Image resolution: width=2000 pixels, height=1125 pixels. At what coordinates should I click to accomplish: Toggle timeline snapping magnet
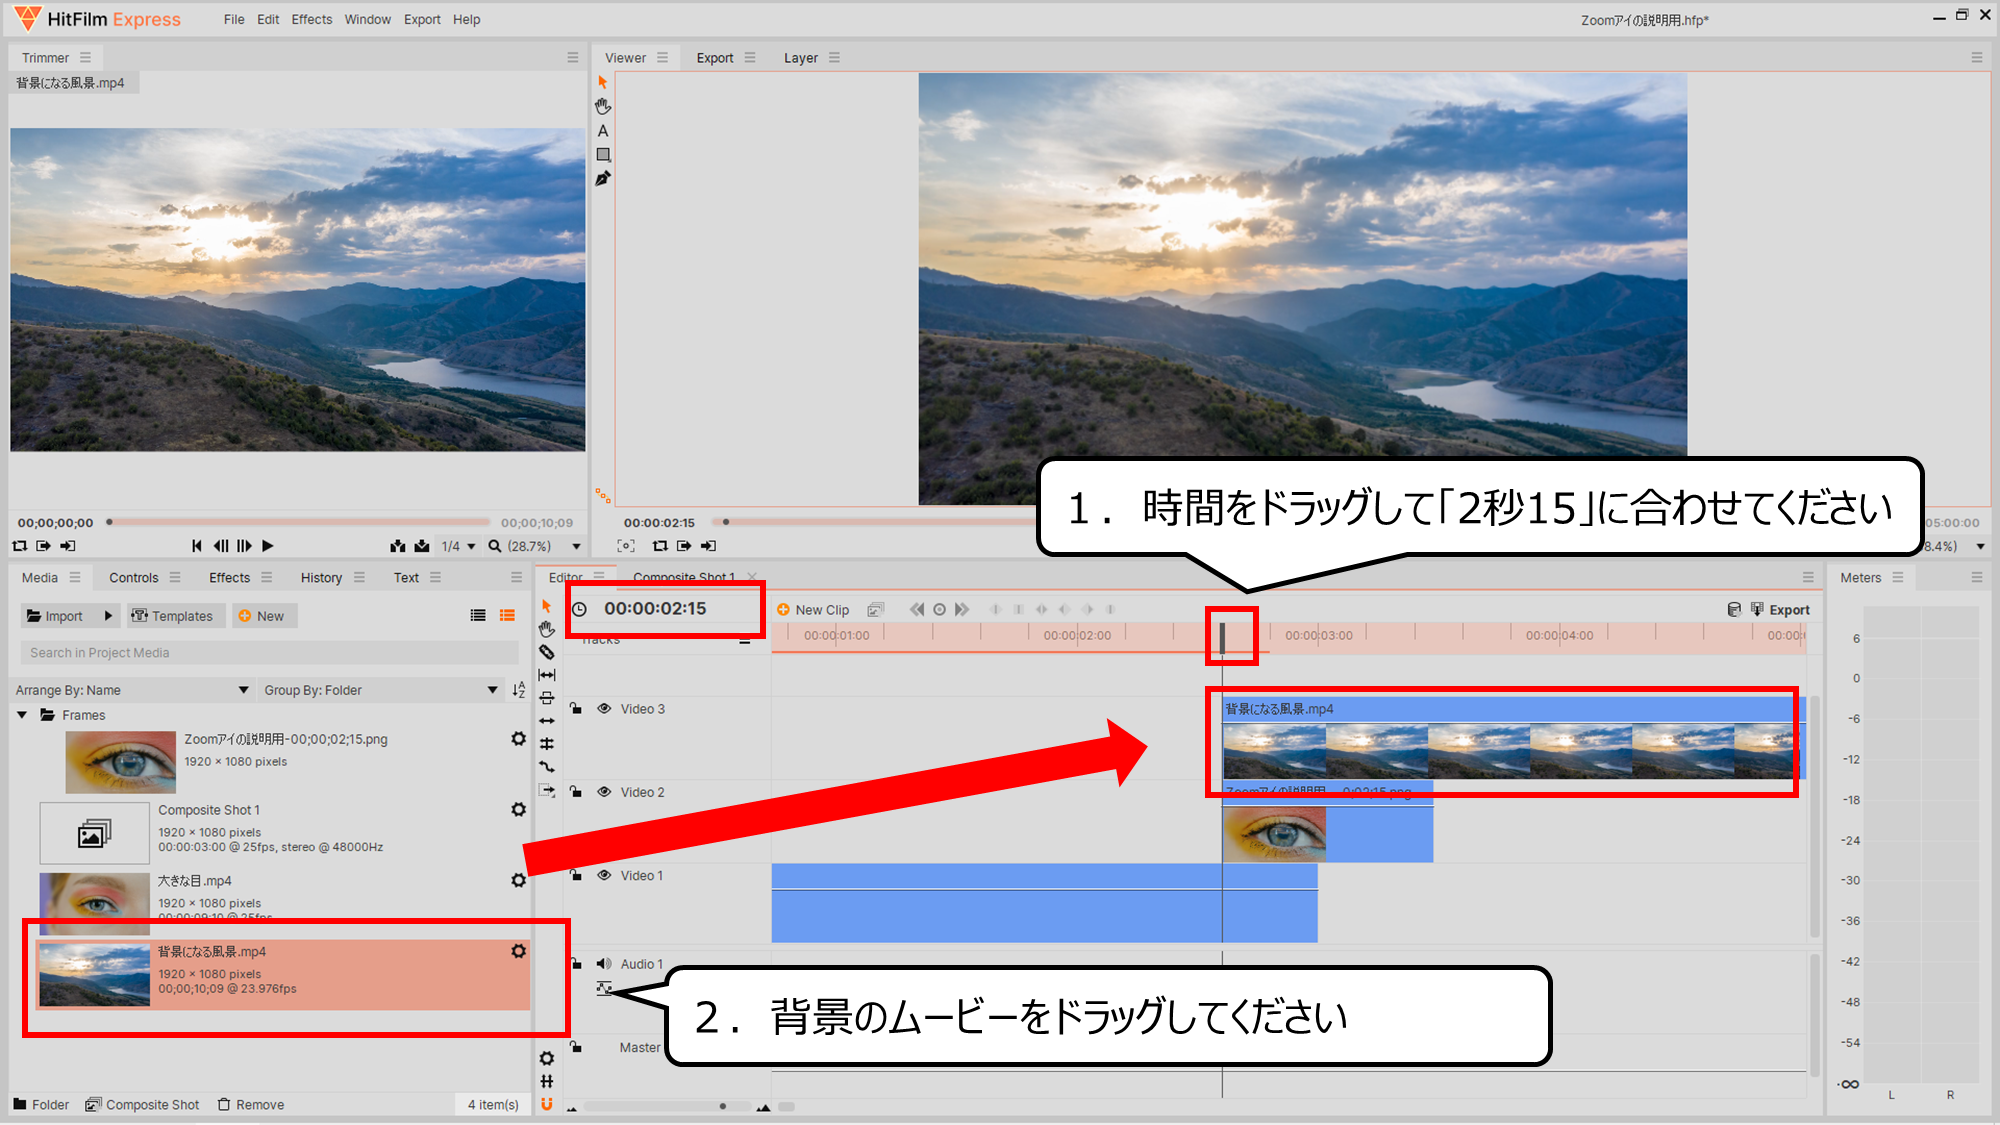pyautogui.click(x=546, y=1104)
